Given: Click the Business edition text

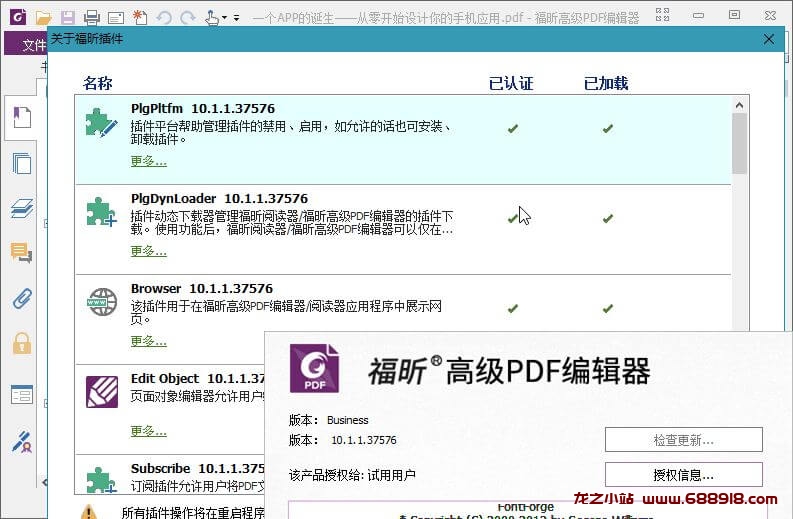Looking at the screenshot, I should pyautogui.click(x=347, y=420).
